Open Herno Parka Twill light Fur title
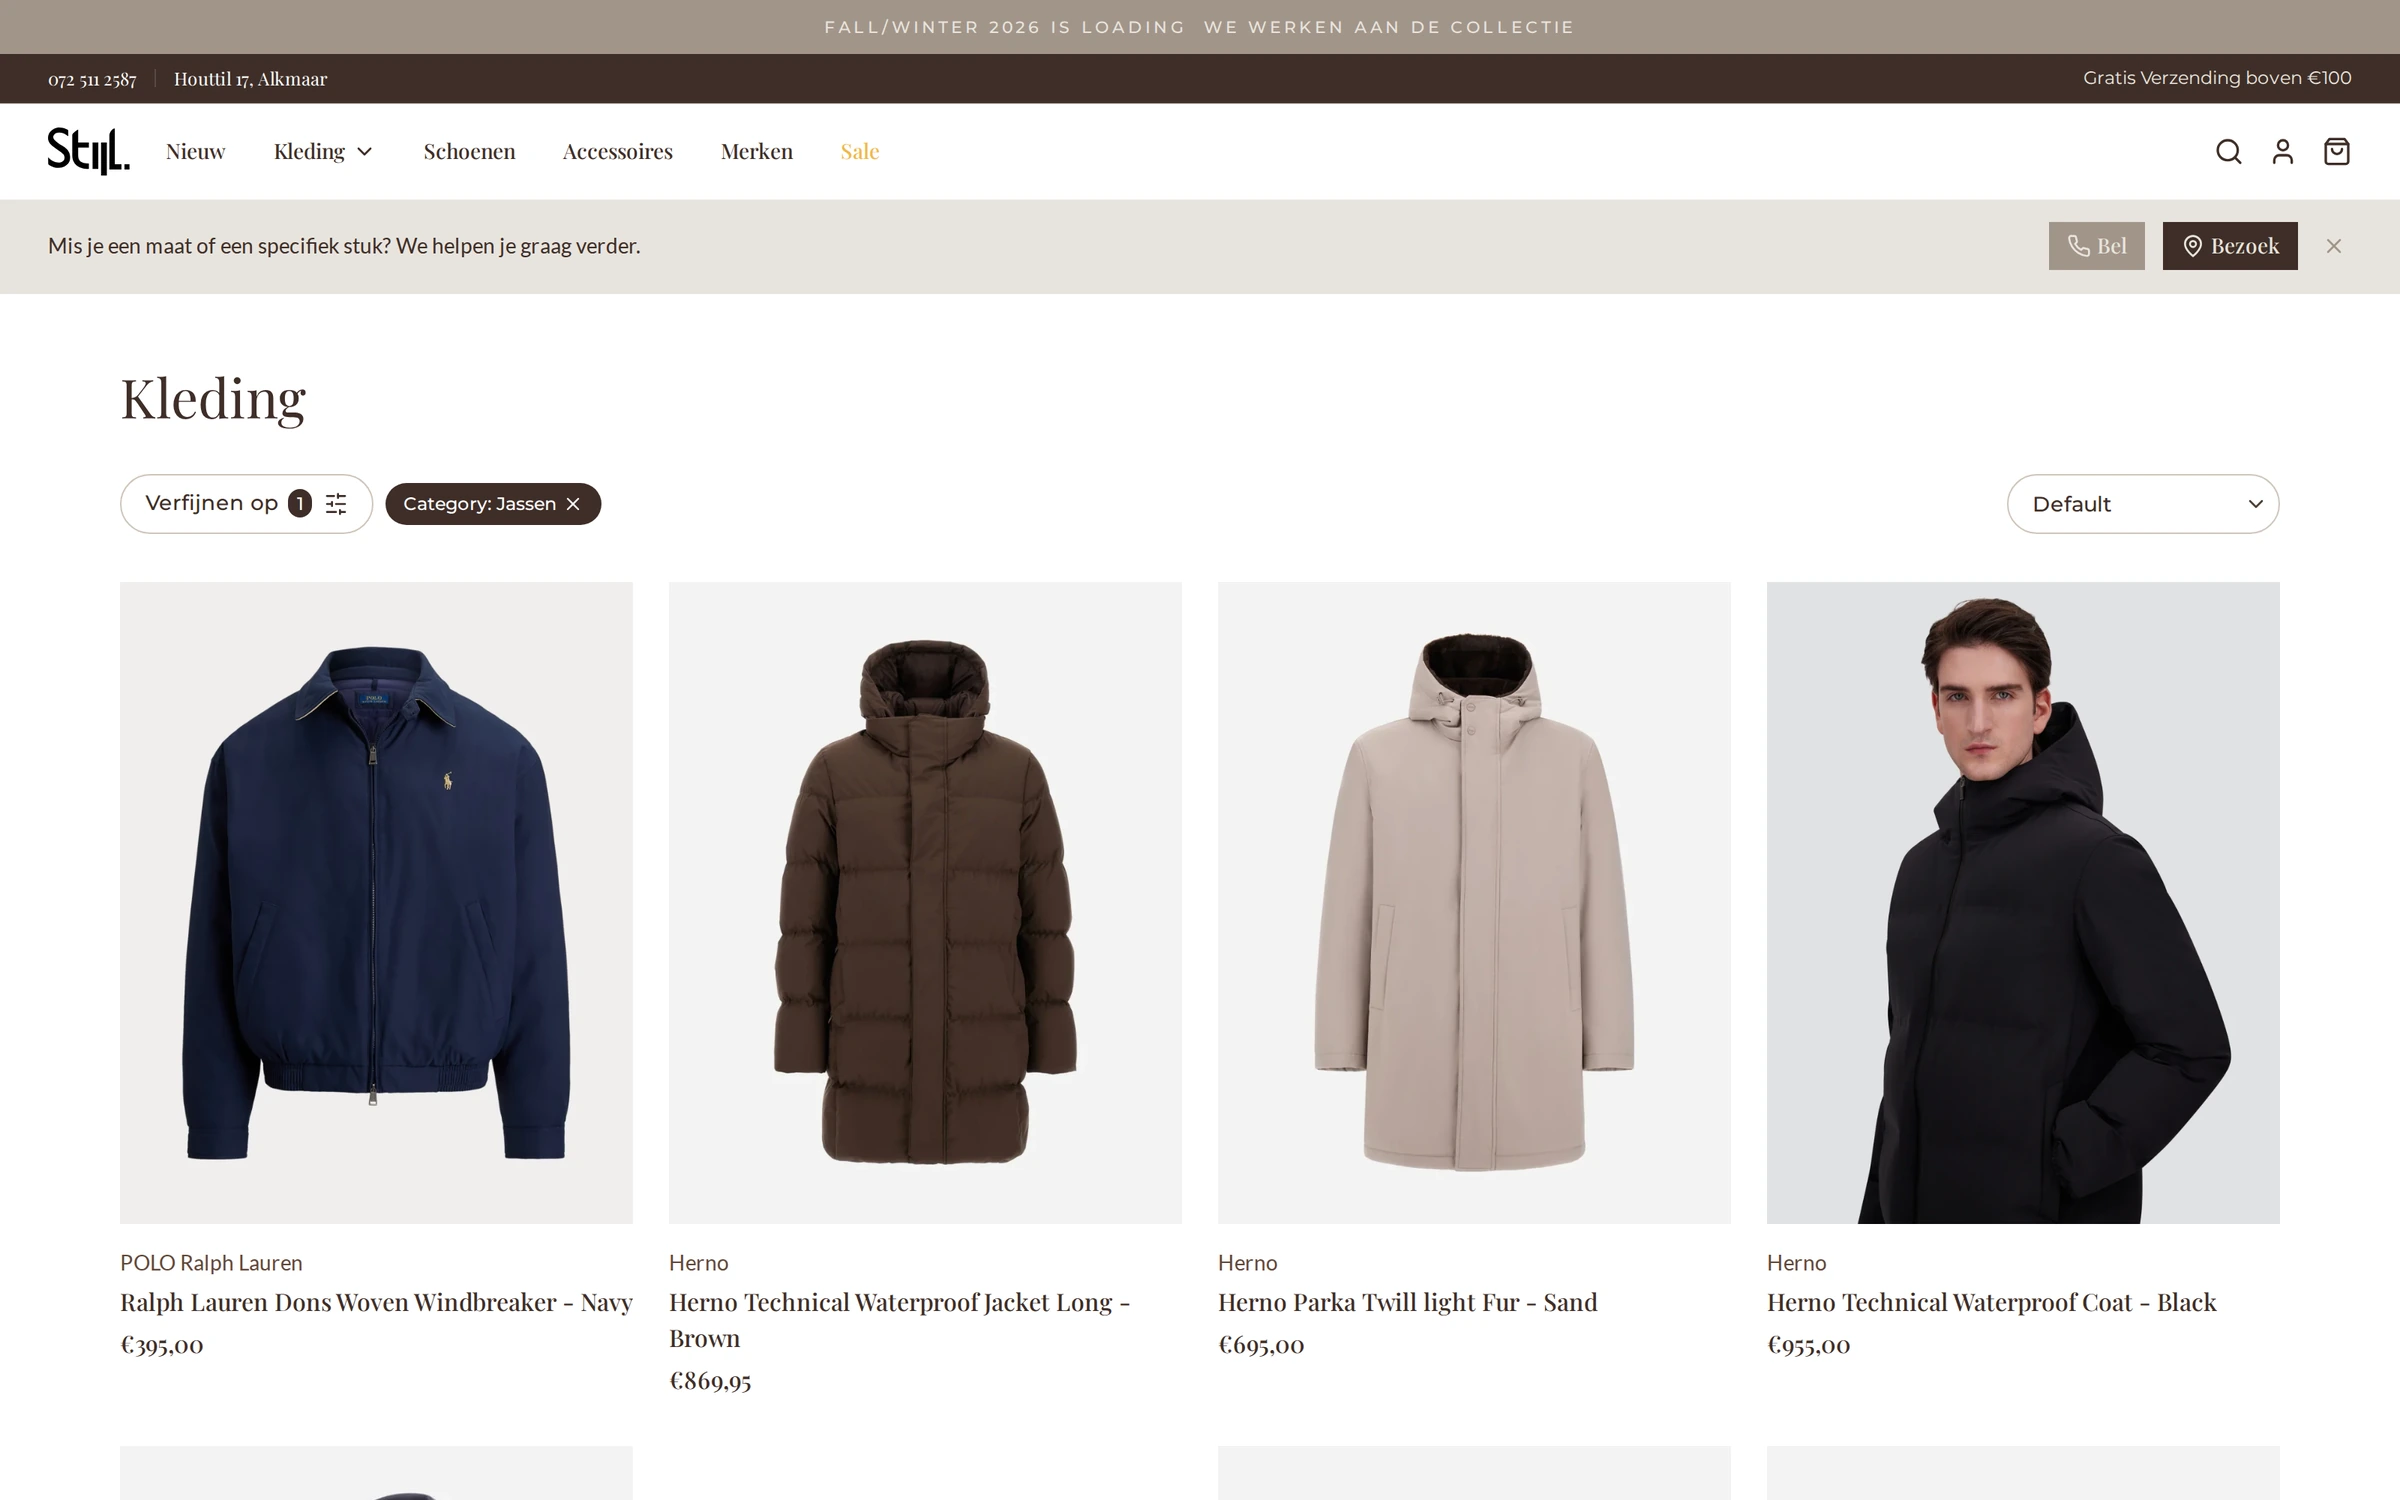 1408,1302
